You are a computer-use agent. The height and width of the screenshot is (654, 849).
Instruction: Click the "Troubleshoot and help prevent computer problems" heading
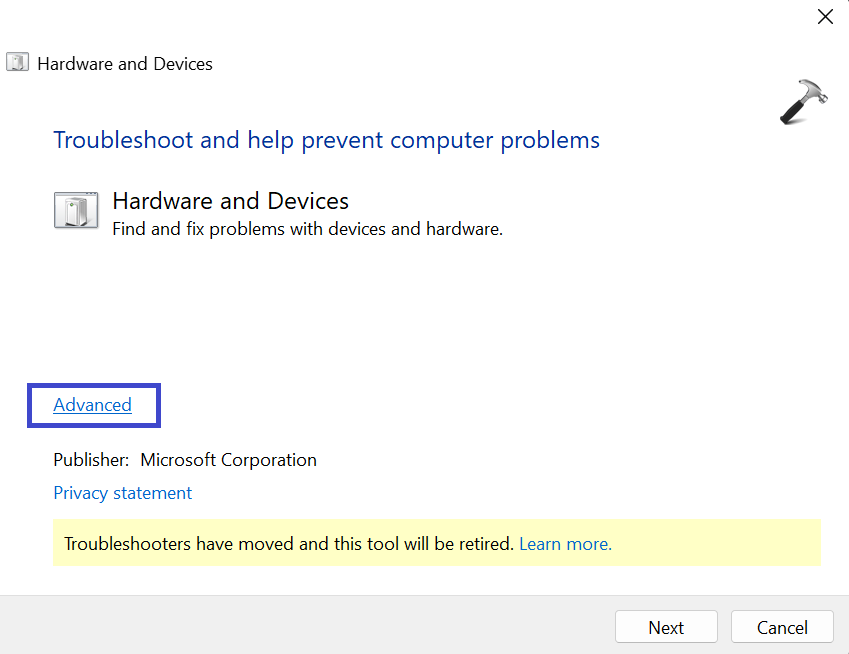326,139
